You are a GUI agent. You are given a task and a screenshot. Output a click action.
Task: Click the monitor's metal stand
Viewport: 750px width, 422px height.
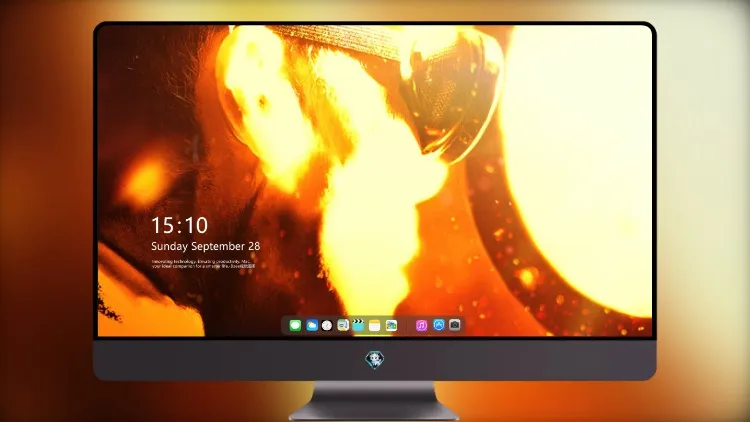coord(374,401)
